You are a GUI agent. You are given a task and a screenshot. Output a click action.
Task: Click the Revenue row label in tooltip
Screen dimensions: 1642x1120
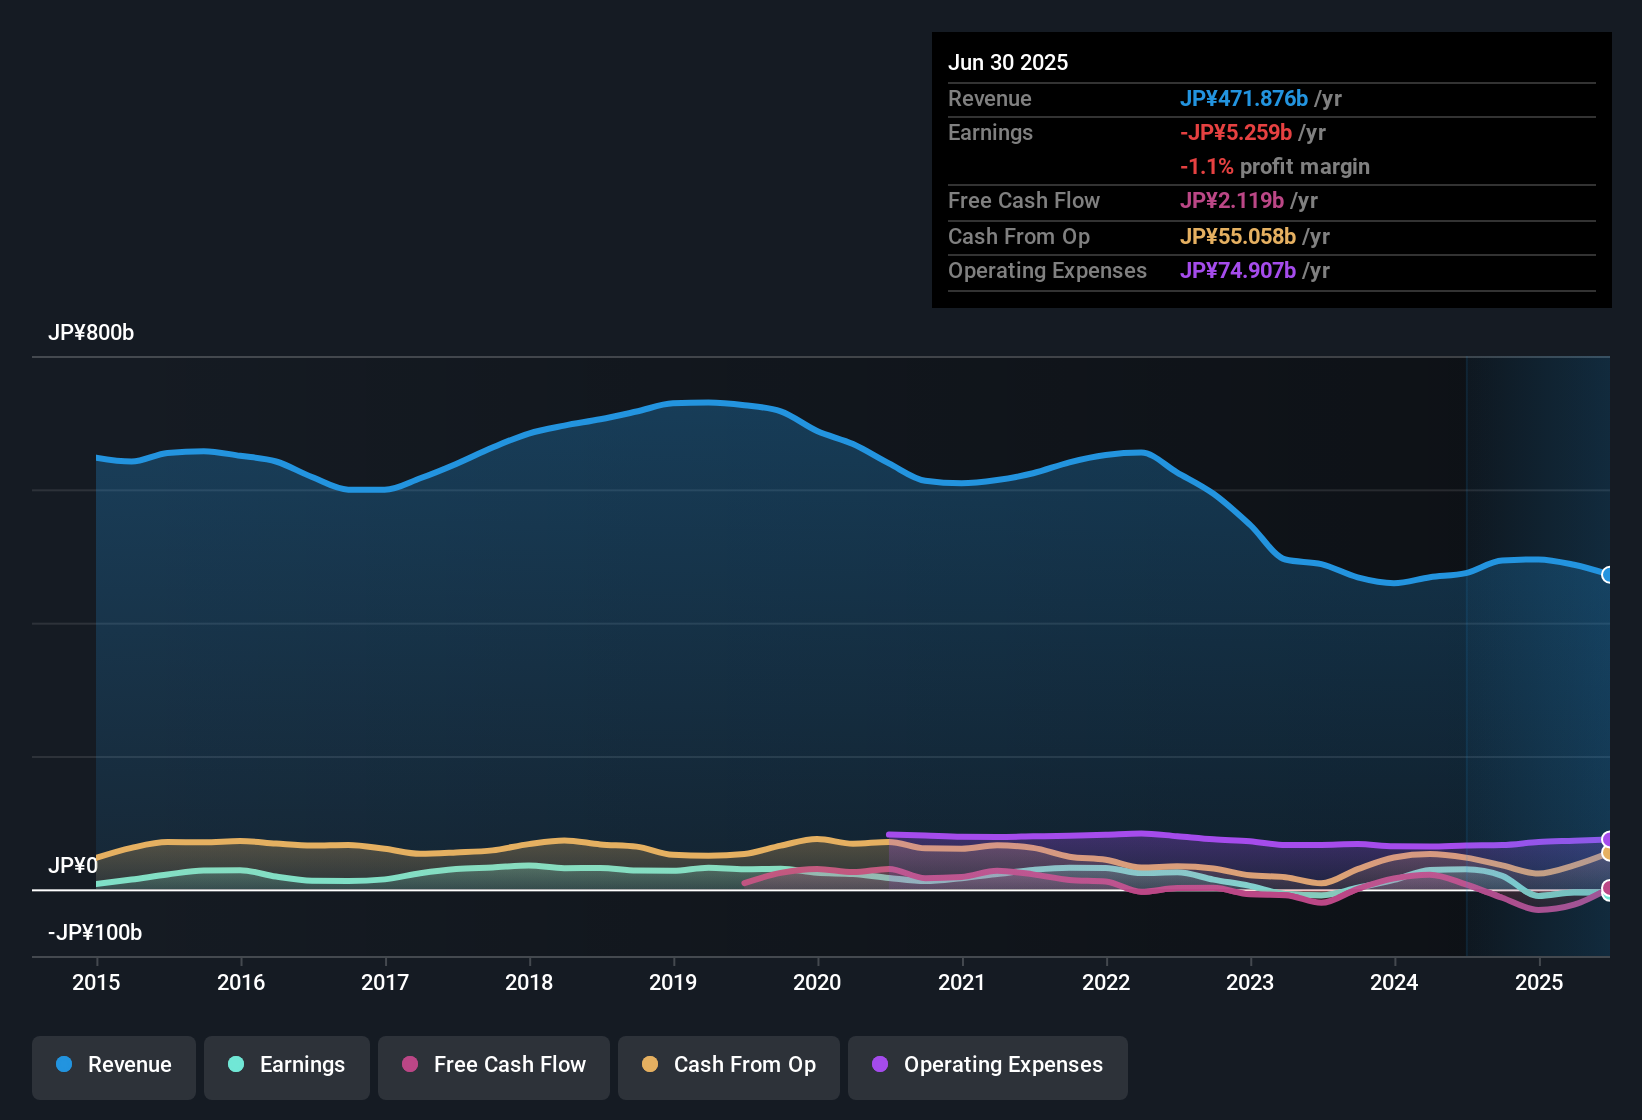pos(990,99)
